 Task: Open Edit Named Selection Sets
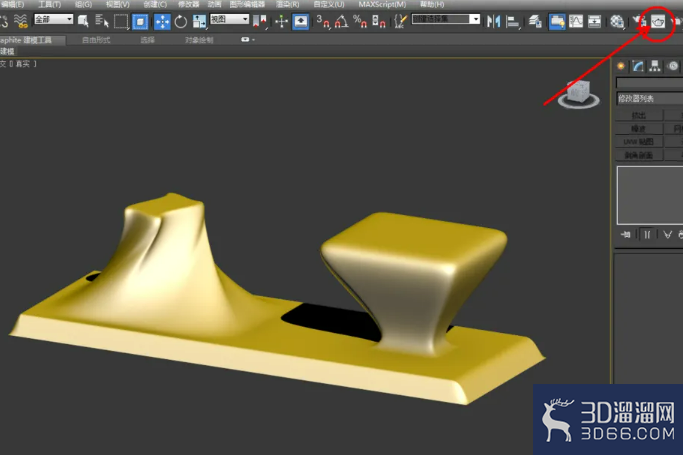pyautogui.click(x=400, y=21)
